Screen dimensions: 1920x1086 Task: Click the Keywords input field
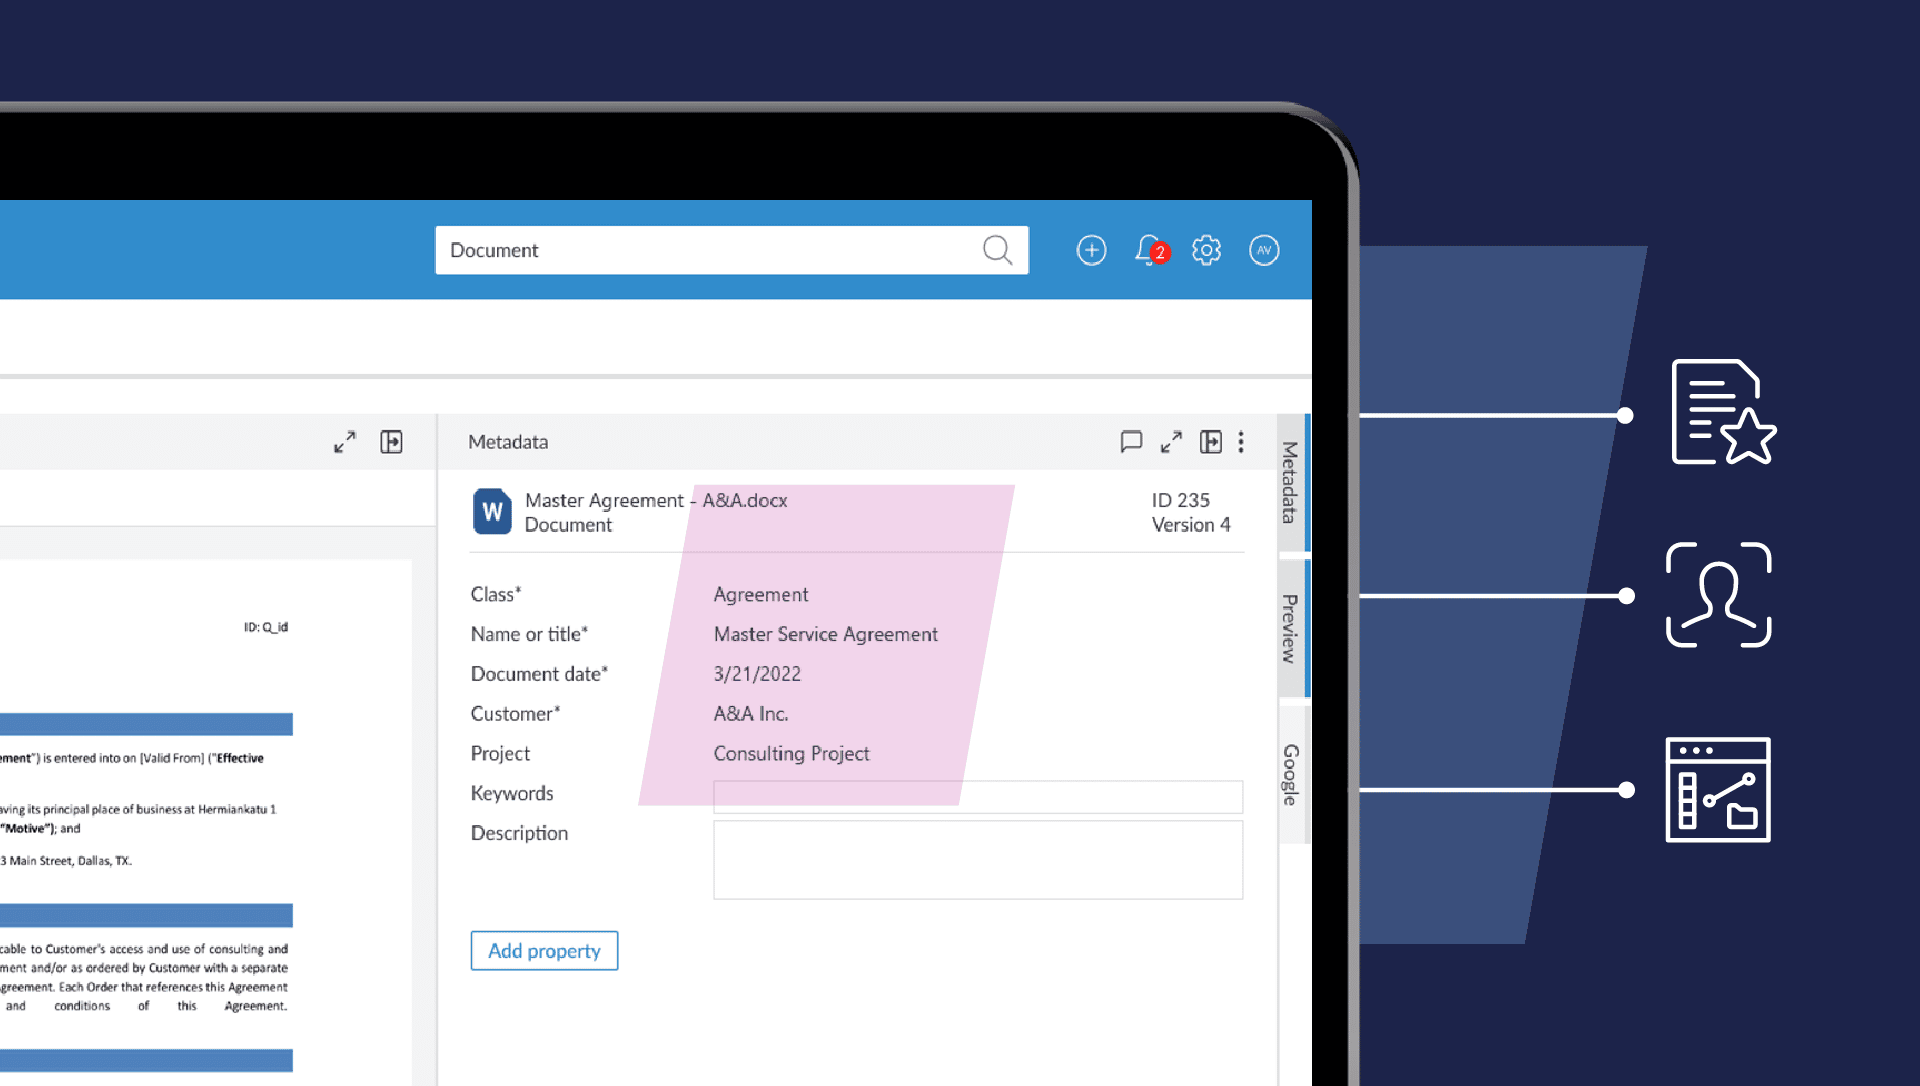point(976,792)
